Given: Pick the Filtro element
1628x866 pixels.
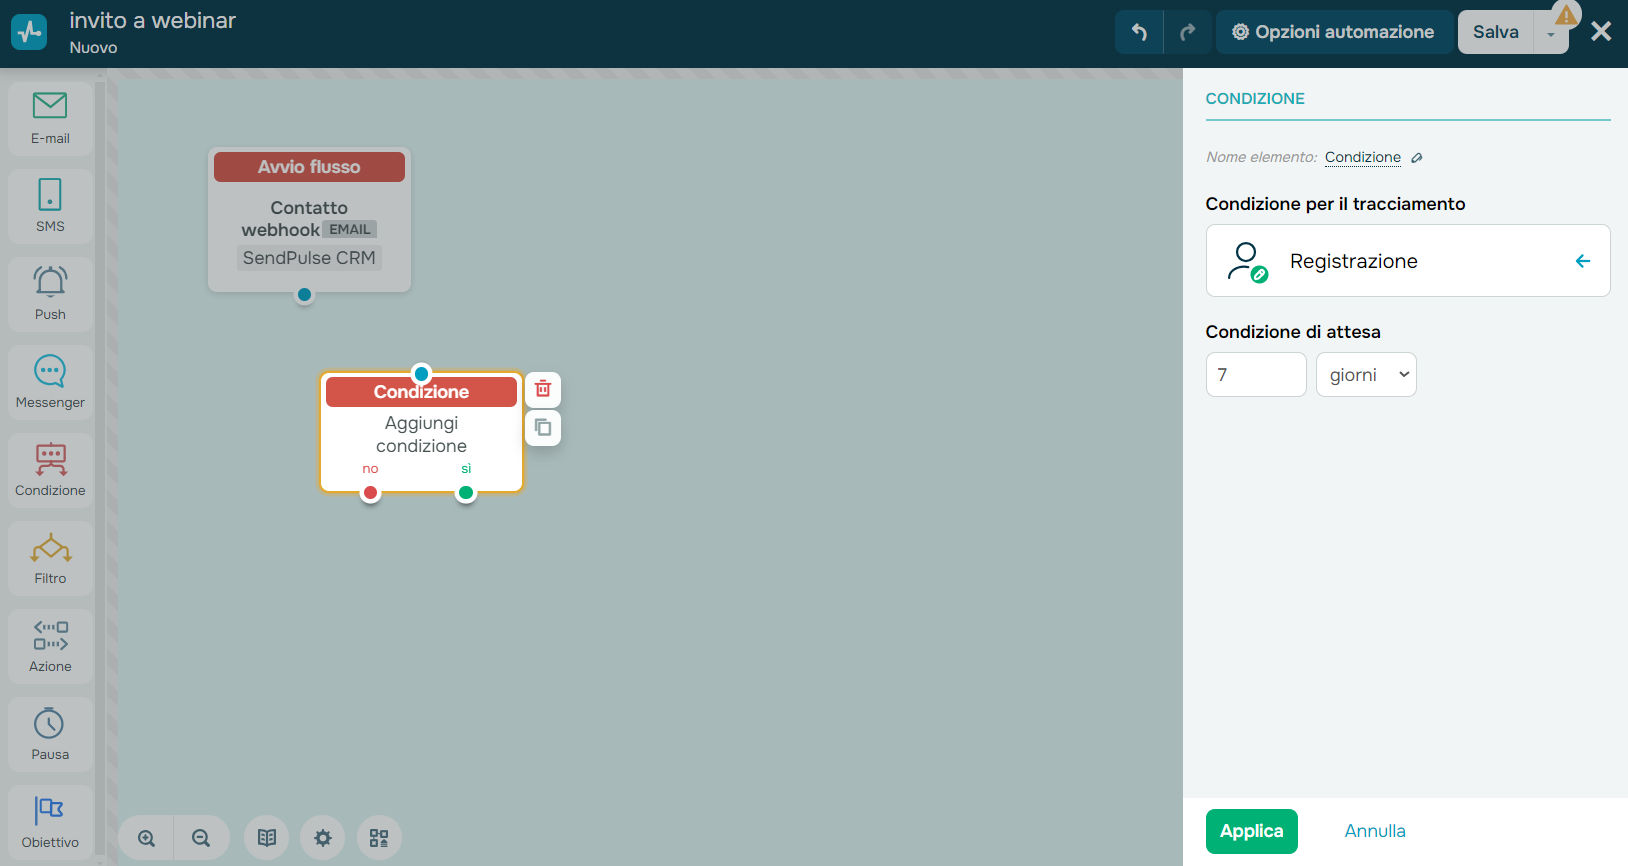Looking at the screenshot, I should point(50,559).
